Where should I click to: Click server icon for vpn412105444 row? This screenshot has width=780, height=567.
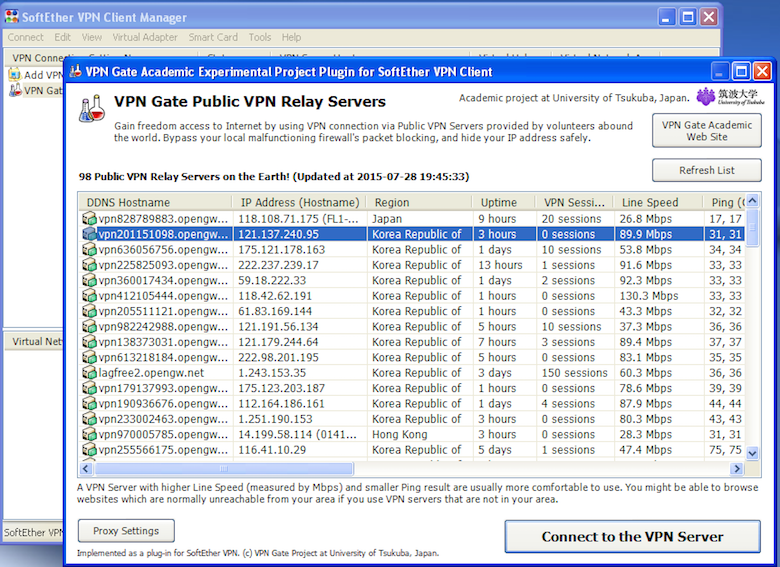(x=90, y=295)
